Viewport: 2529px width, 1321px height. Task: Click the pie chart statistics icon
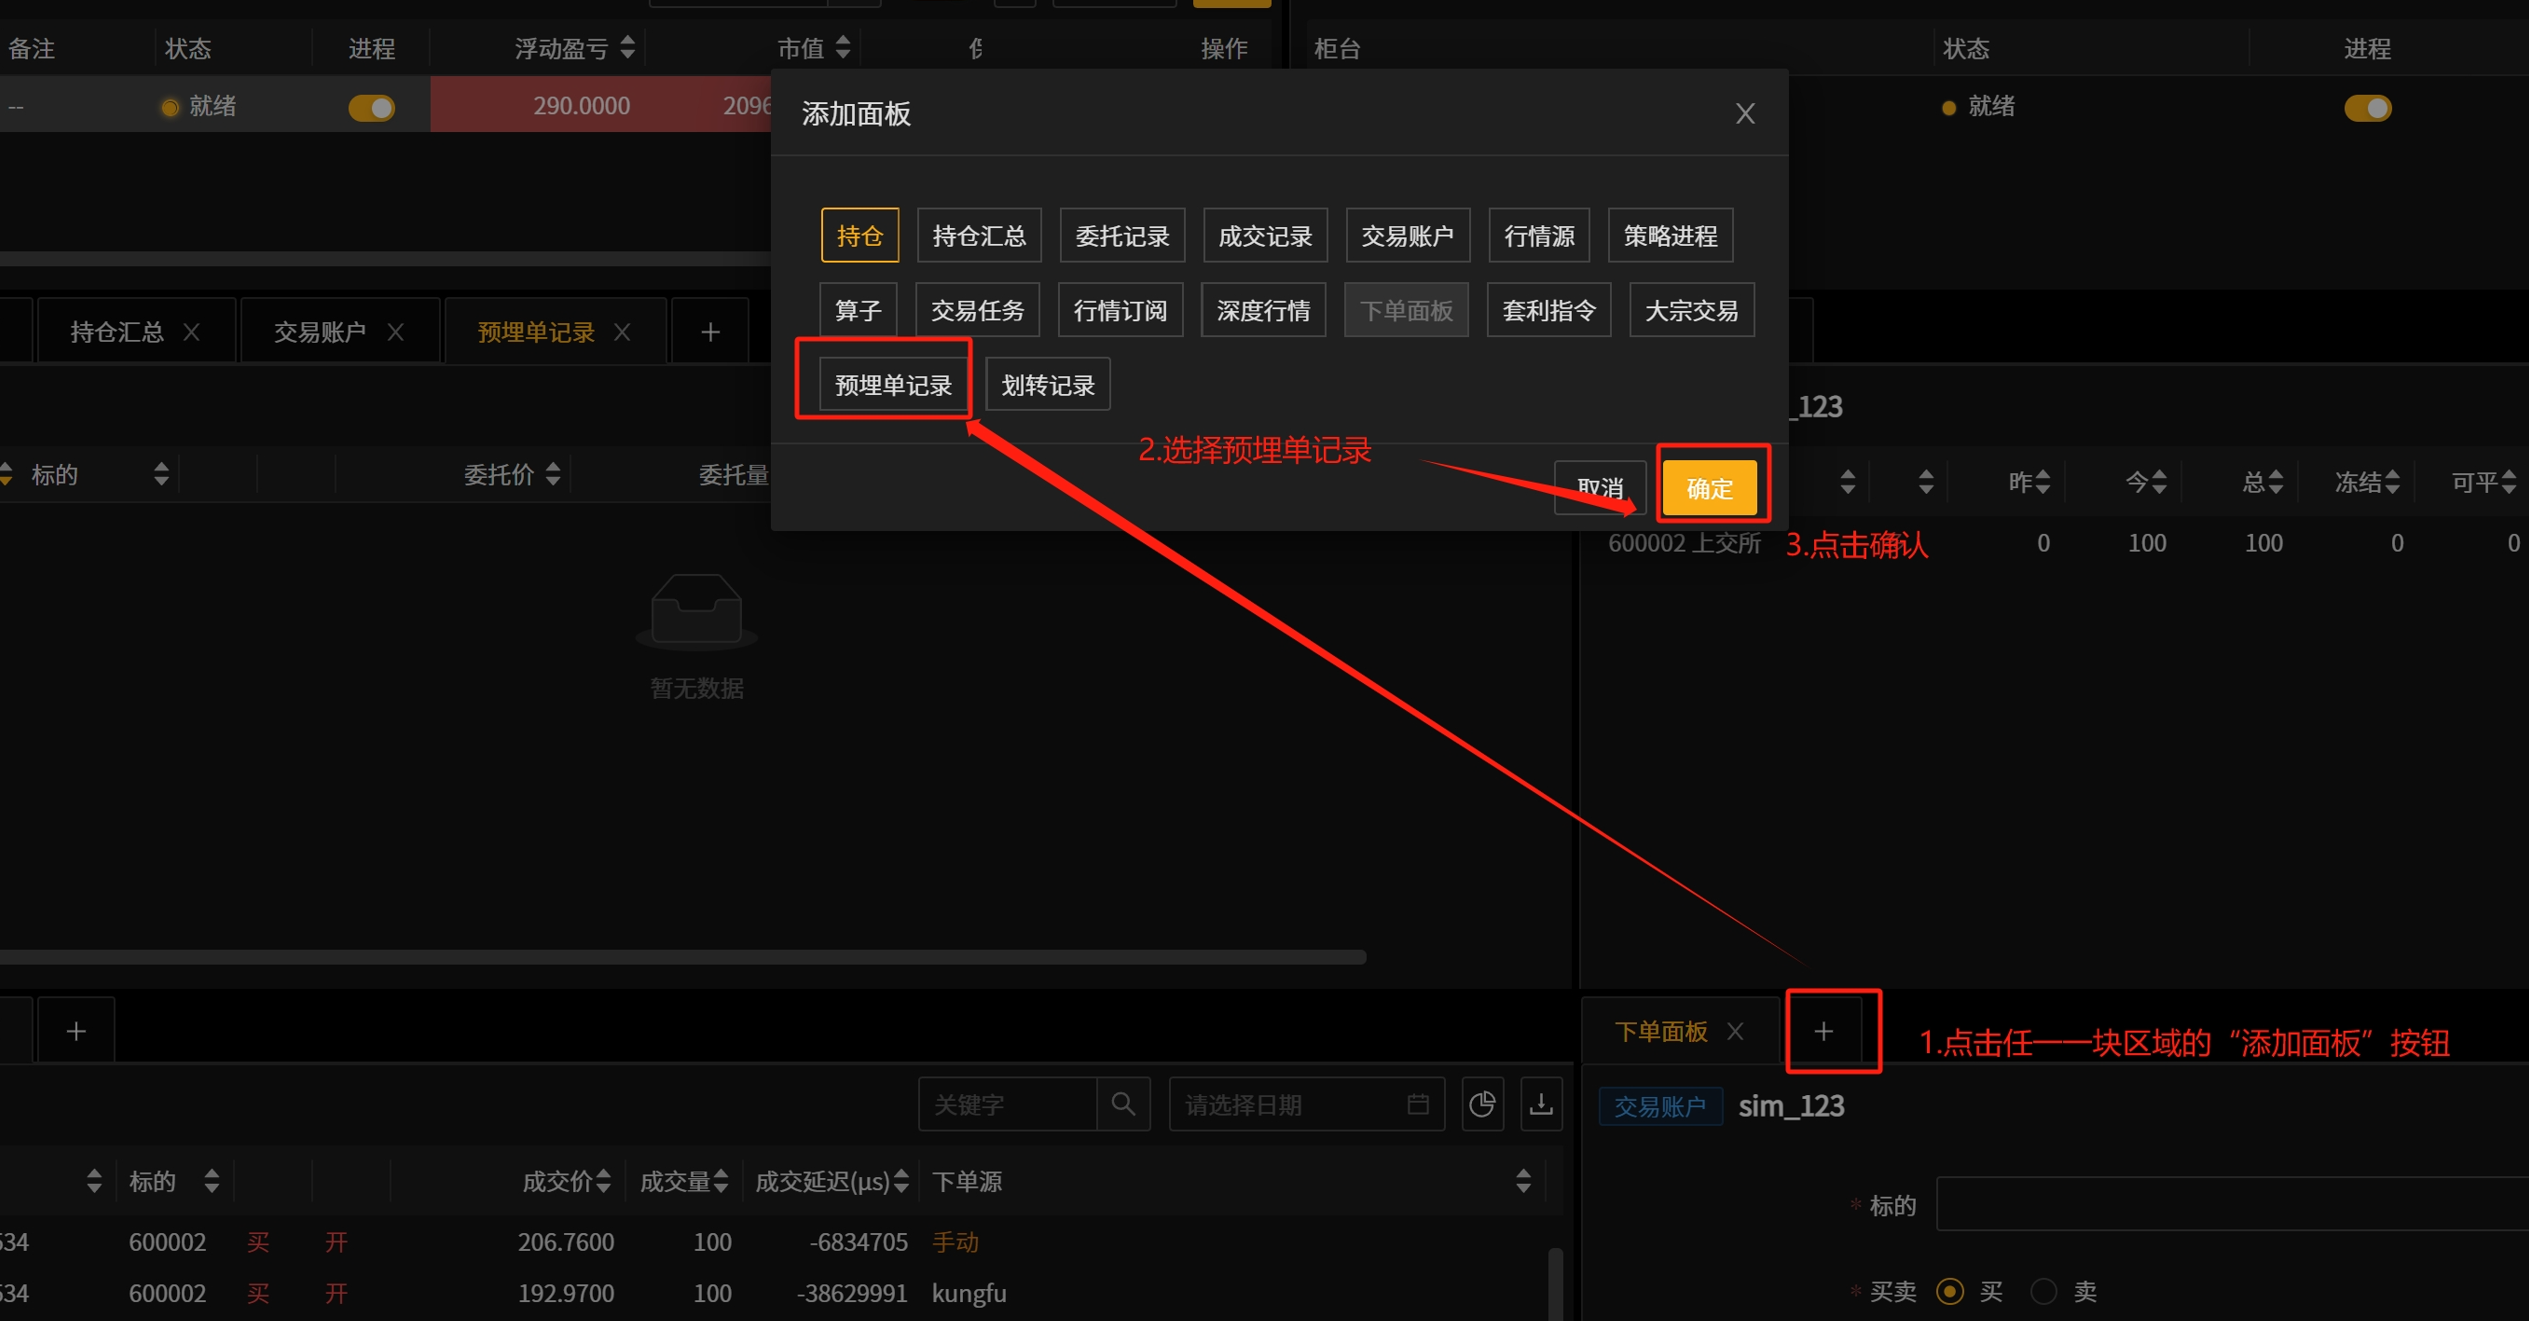1482,1103
